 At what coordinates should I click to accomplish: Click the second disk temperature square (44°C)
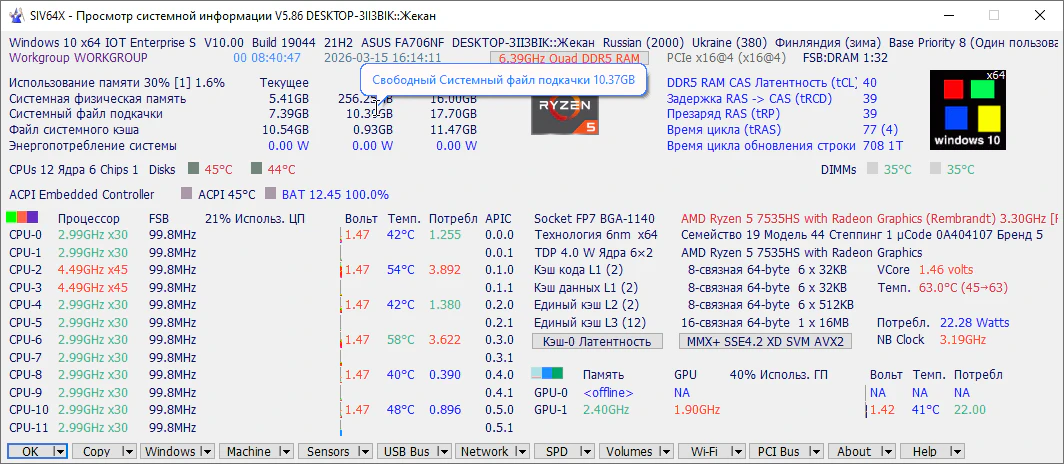pyautogui.click(x=257, y=170)
